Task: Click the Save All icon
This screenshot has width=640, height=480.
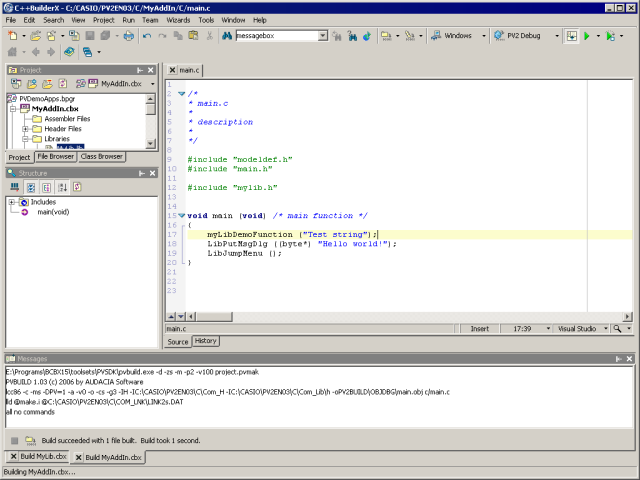Action: click(105, 36)
